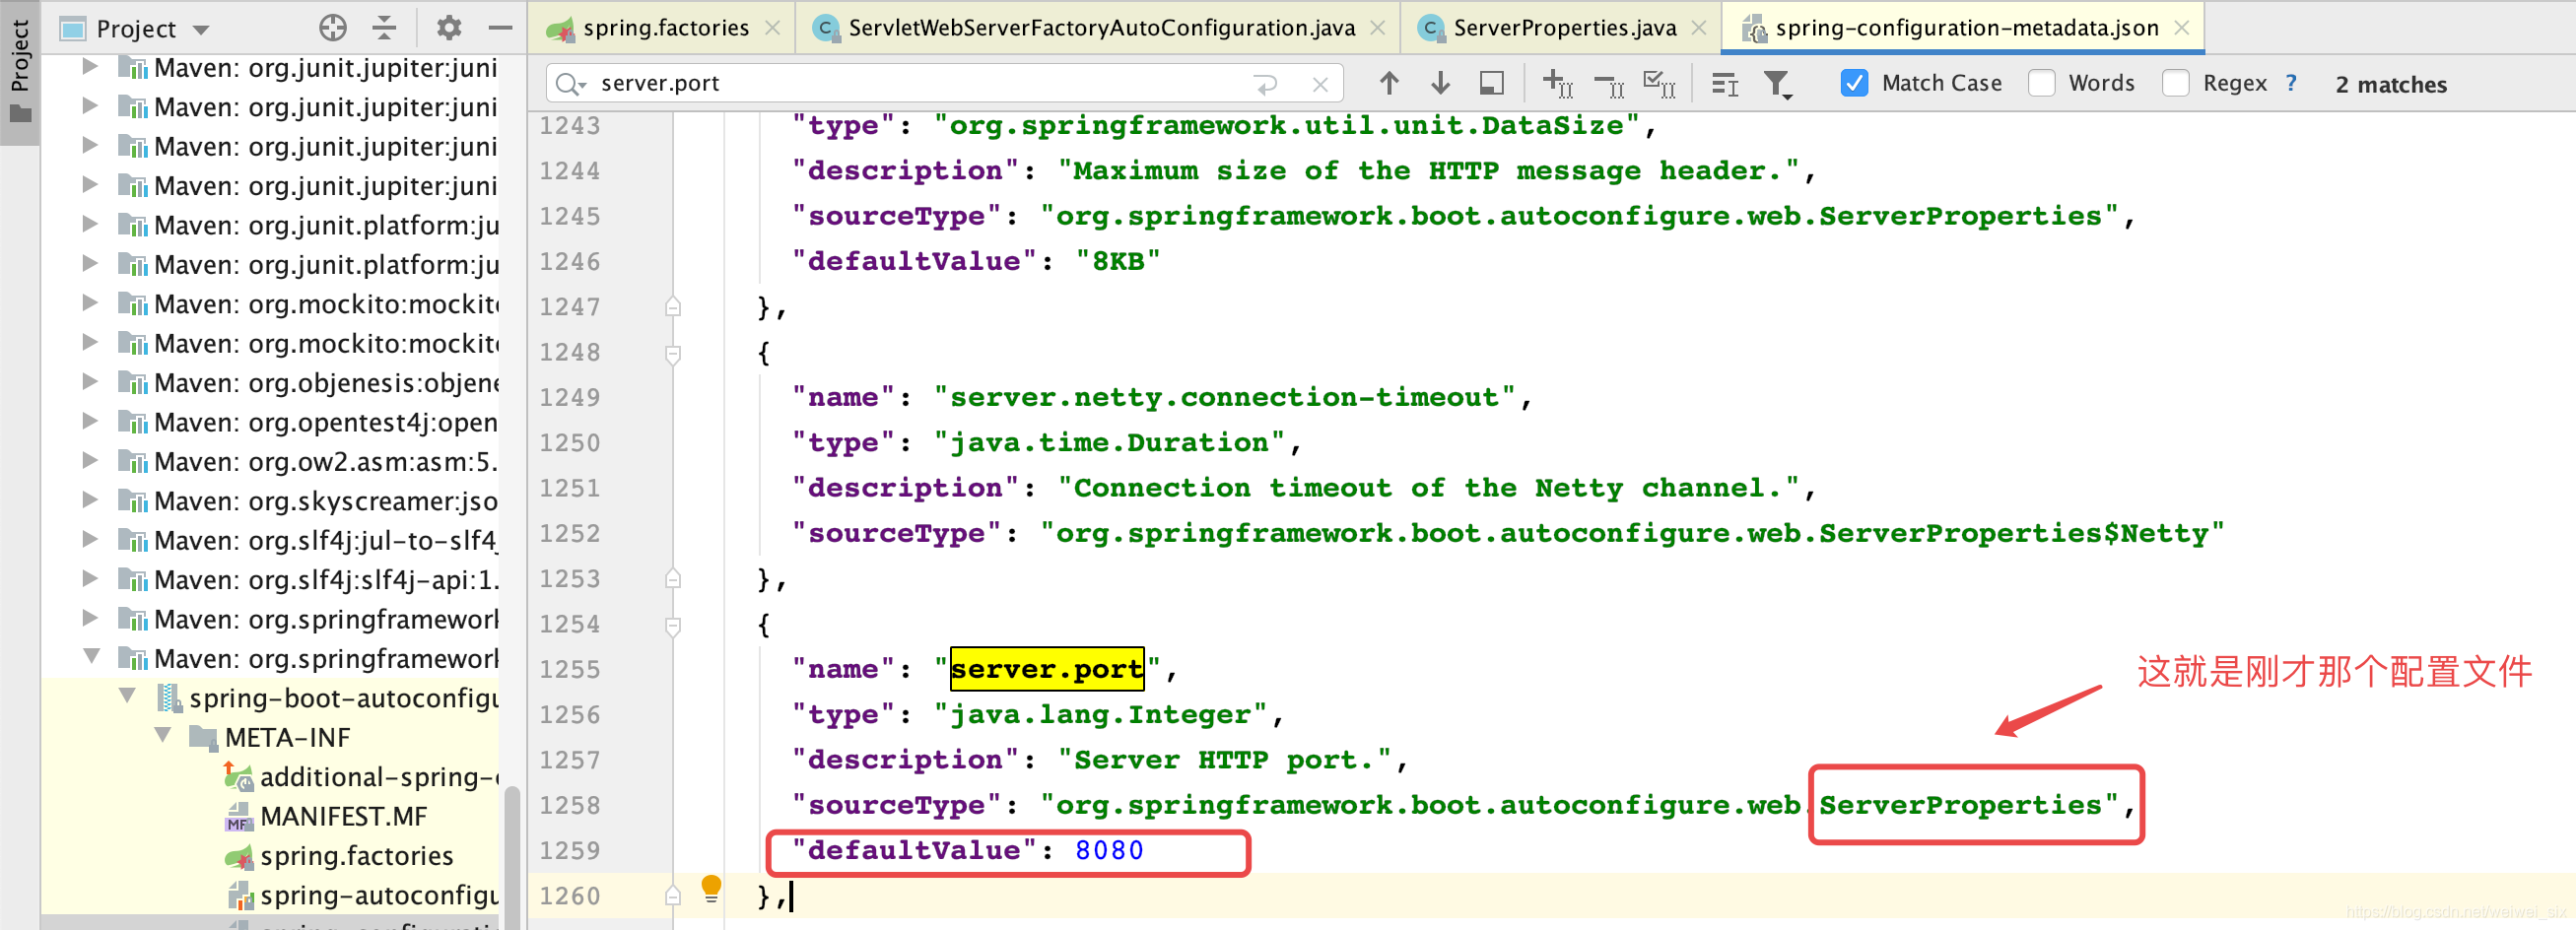The height and width of the screenshot is (930, 2576).
Task: Switch to spring.factories tab
Action: [665, 28]
